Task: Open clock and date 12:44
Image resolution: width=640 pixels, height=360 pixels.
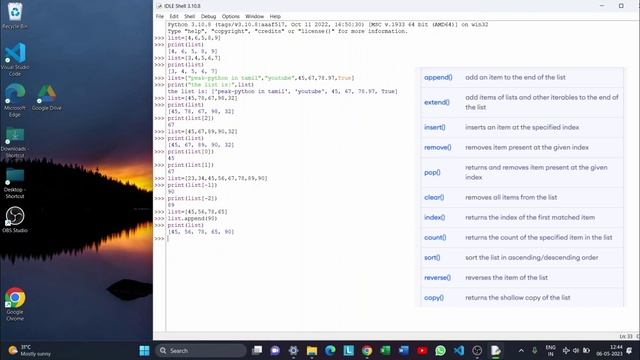Action: click(x=609, y=351)
